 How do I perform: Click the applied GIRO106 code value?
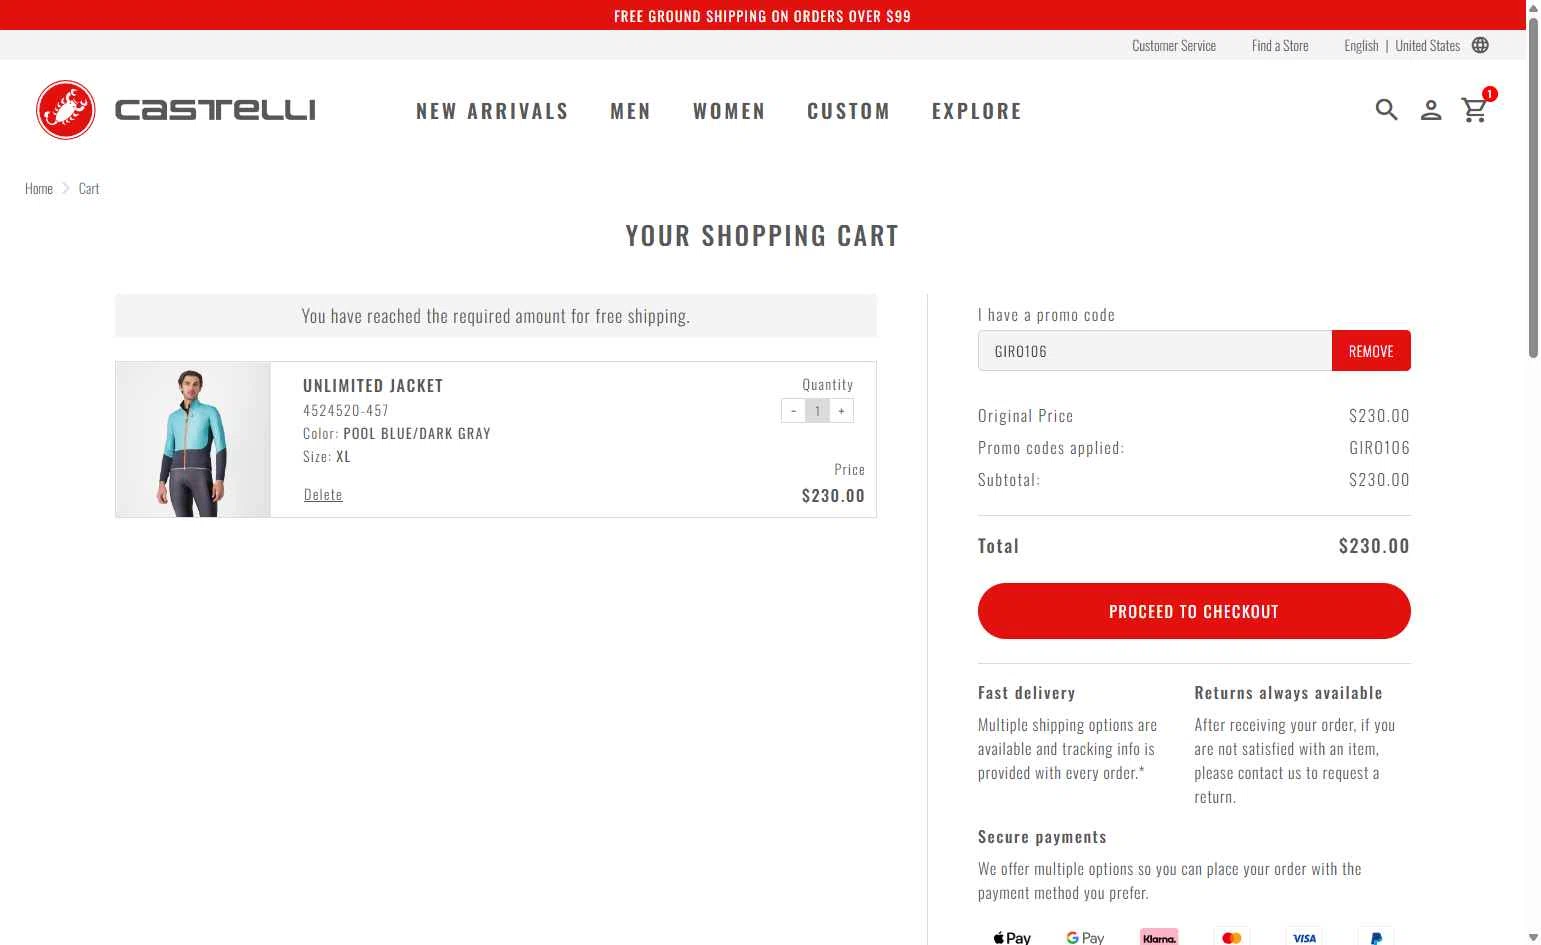pos(1379,448)
